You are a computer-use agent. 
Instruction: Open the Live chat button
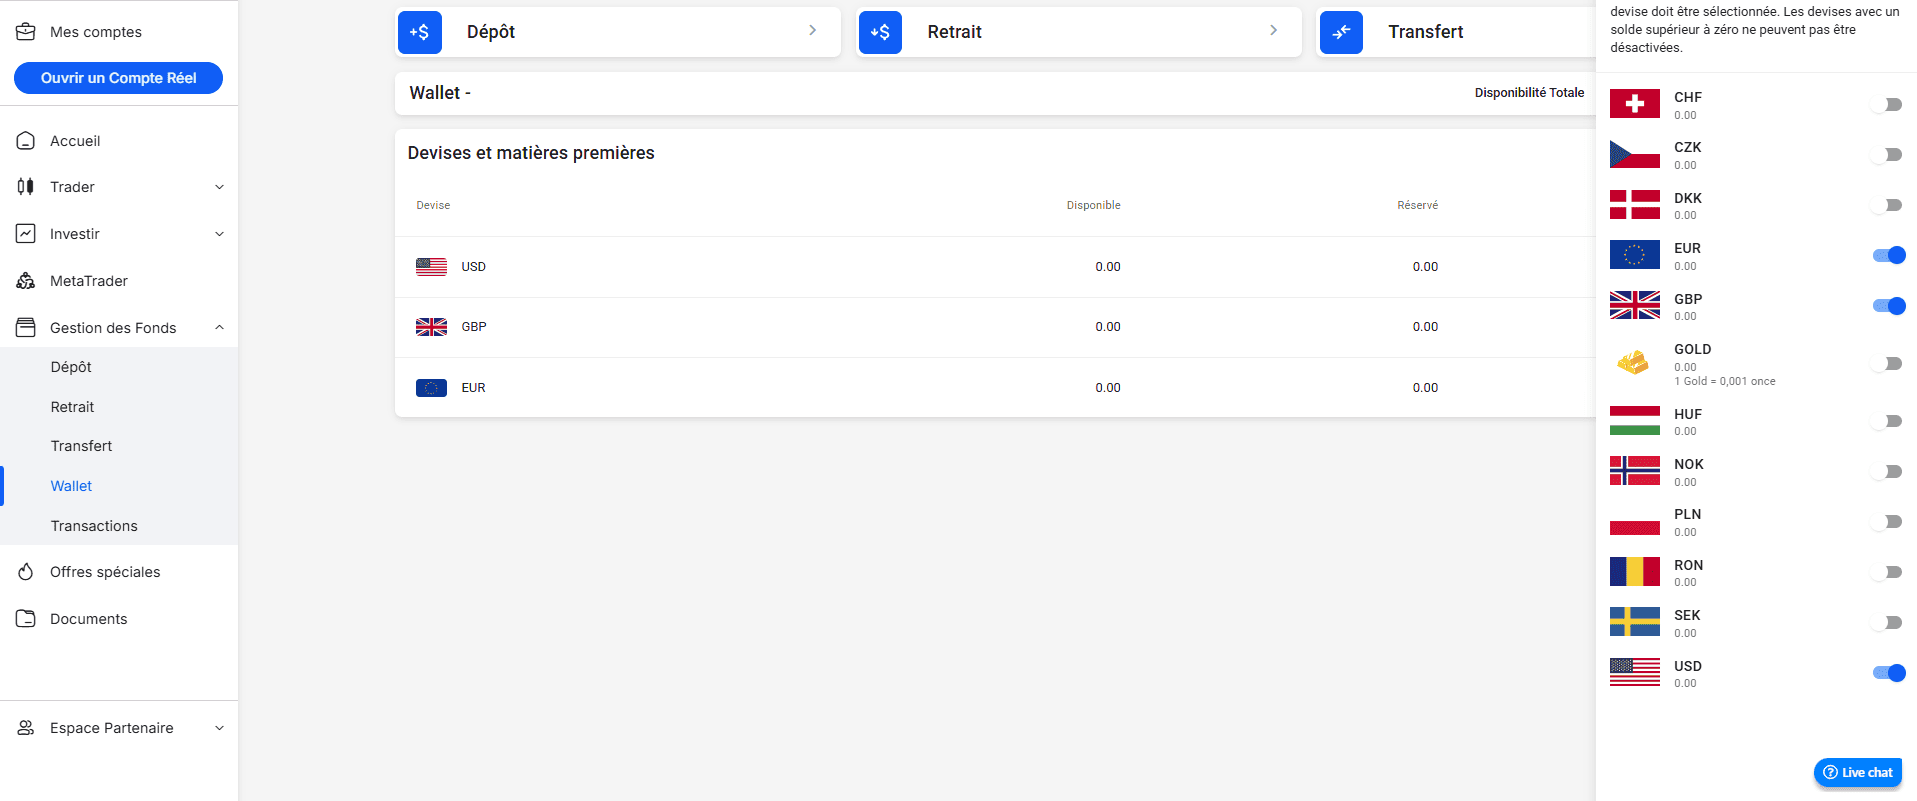[x=1857, y=772]
